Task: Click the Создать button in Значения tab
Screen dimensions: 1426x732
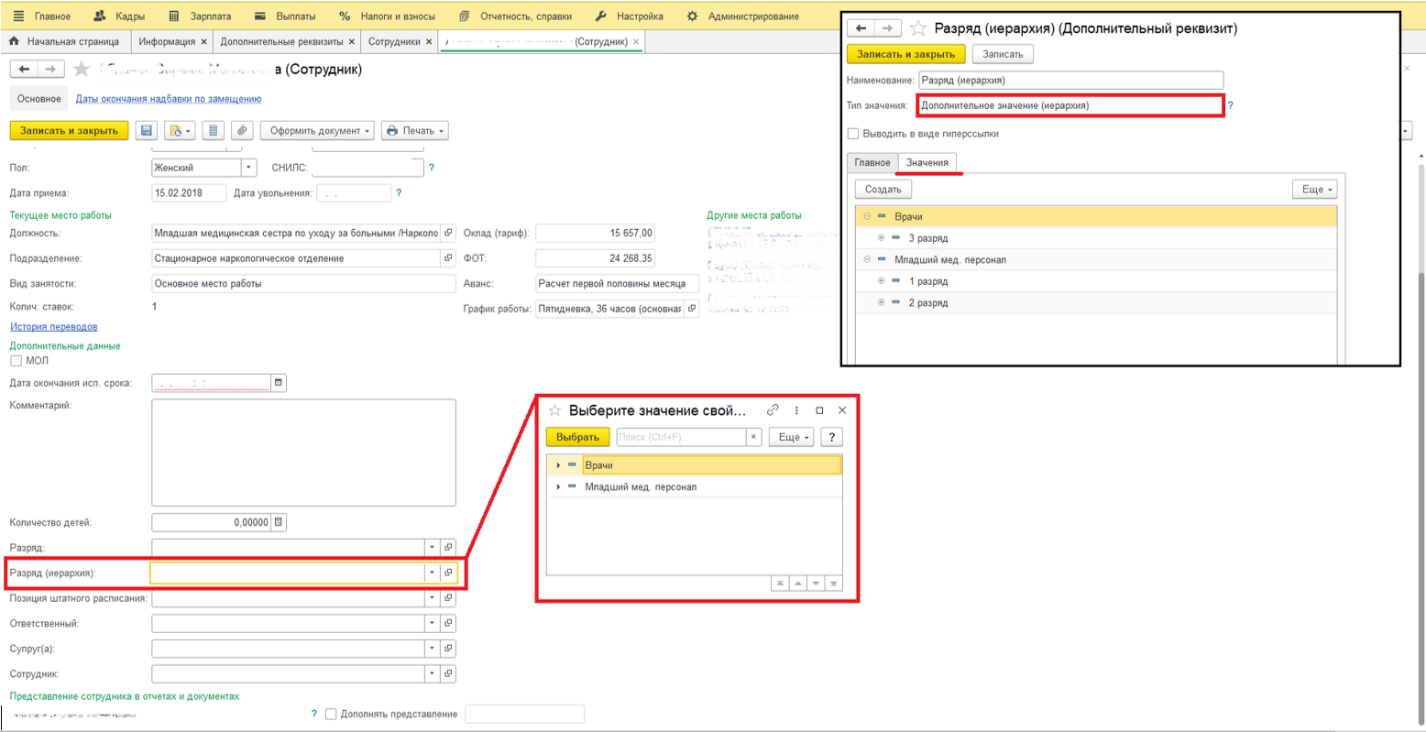Action: click(883, 189)
